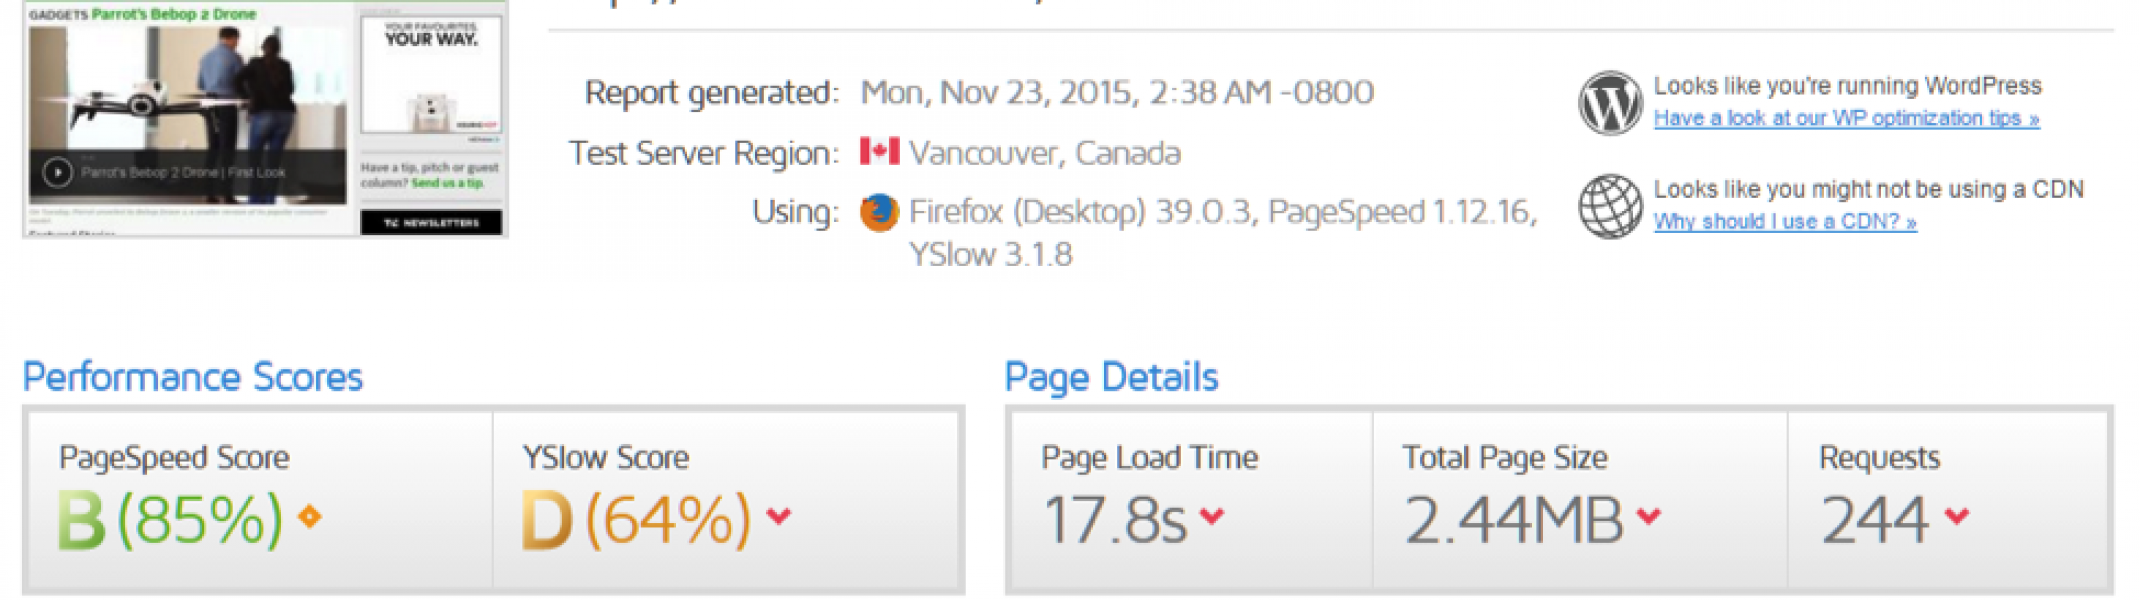Click the CDN globe icon
The width and height of the screenshot is (2140, 600).
coord(1610,207)
